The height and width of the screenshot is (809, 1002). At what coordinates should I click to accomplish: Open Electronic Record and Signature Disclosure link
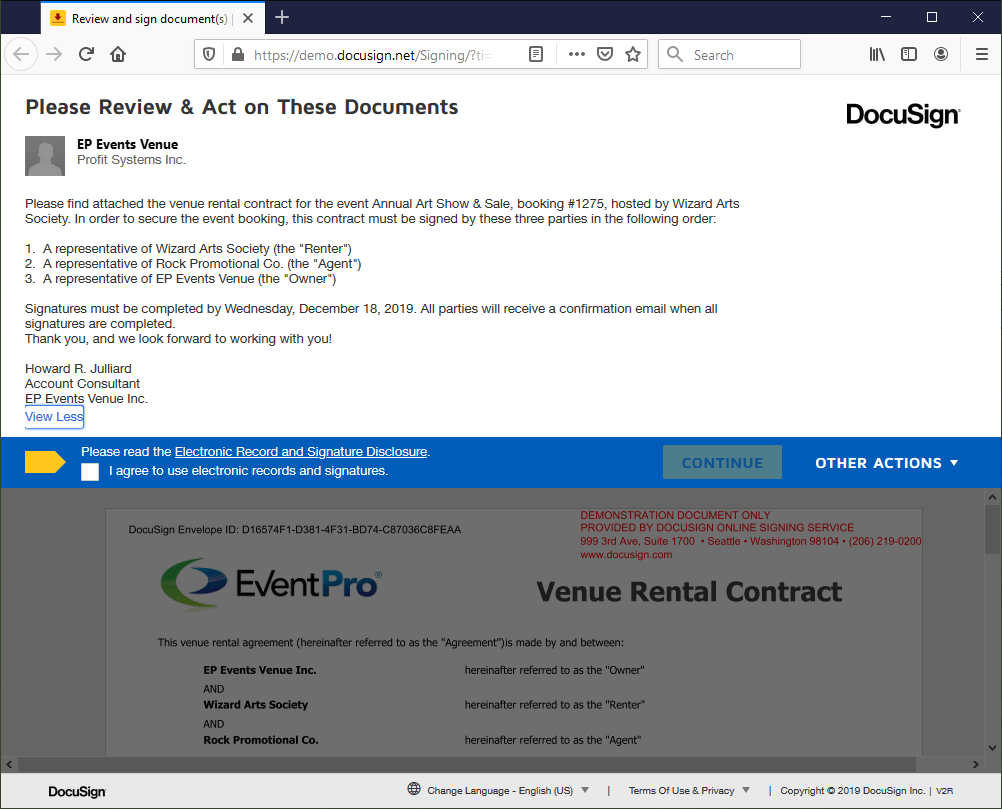click(x=301, y=452)
